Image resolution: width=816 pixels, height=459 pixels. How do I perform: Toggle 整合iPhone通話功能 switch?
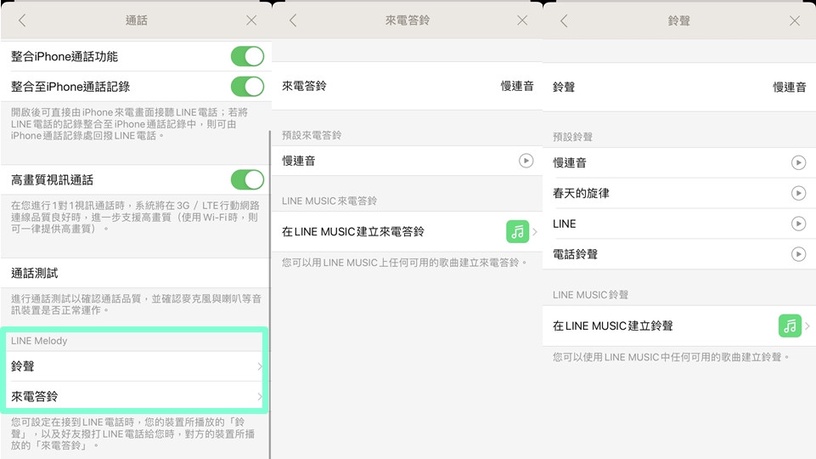[247, 56]
